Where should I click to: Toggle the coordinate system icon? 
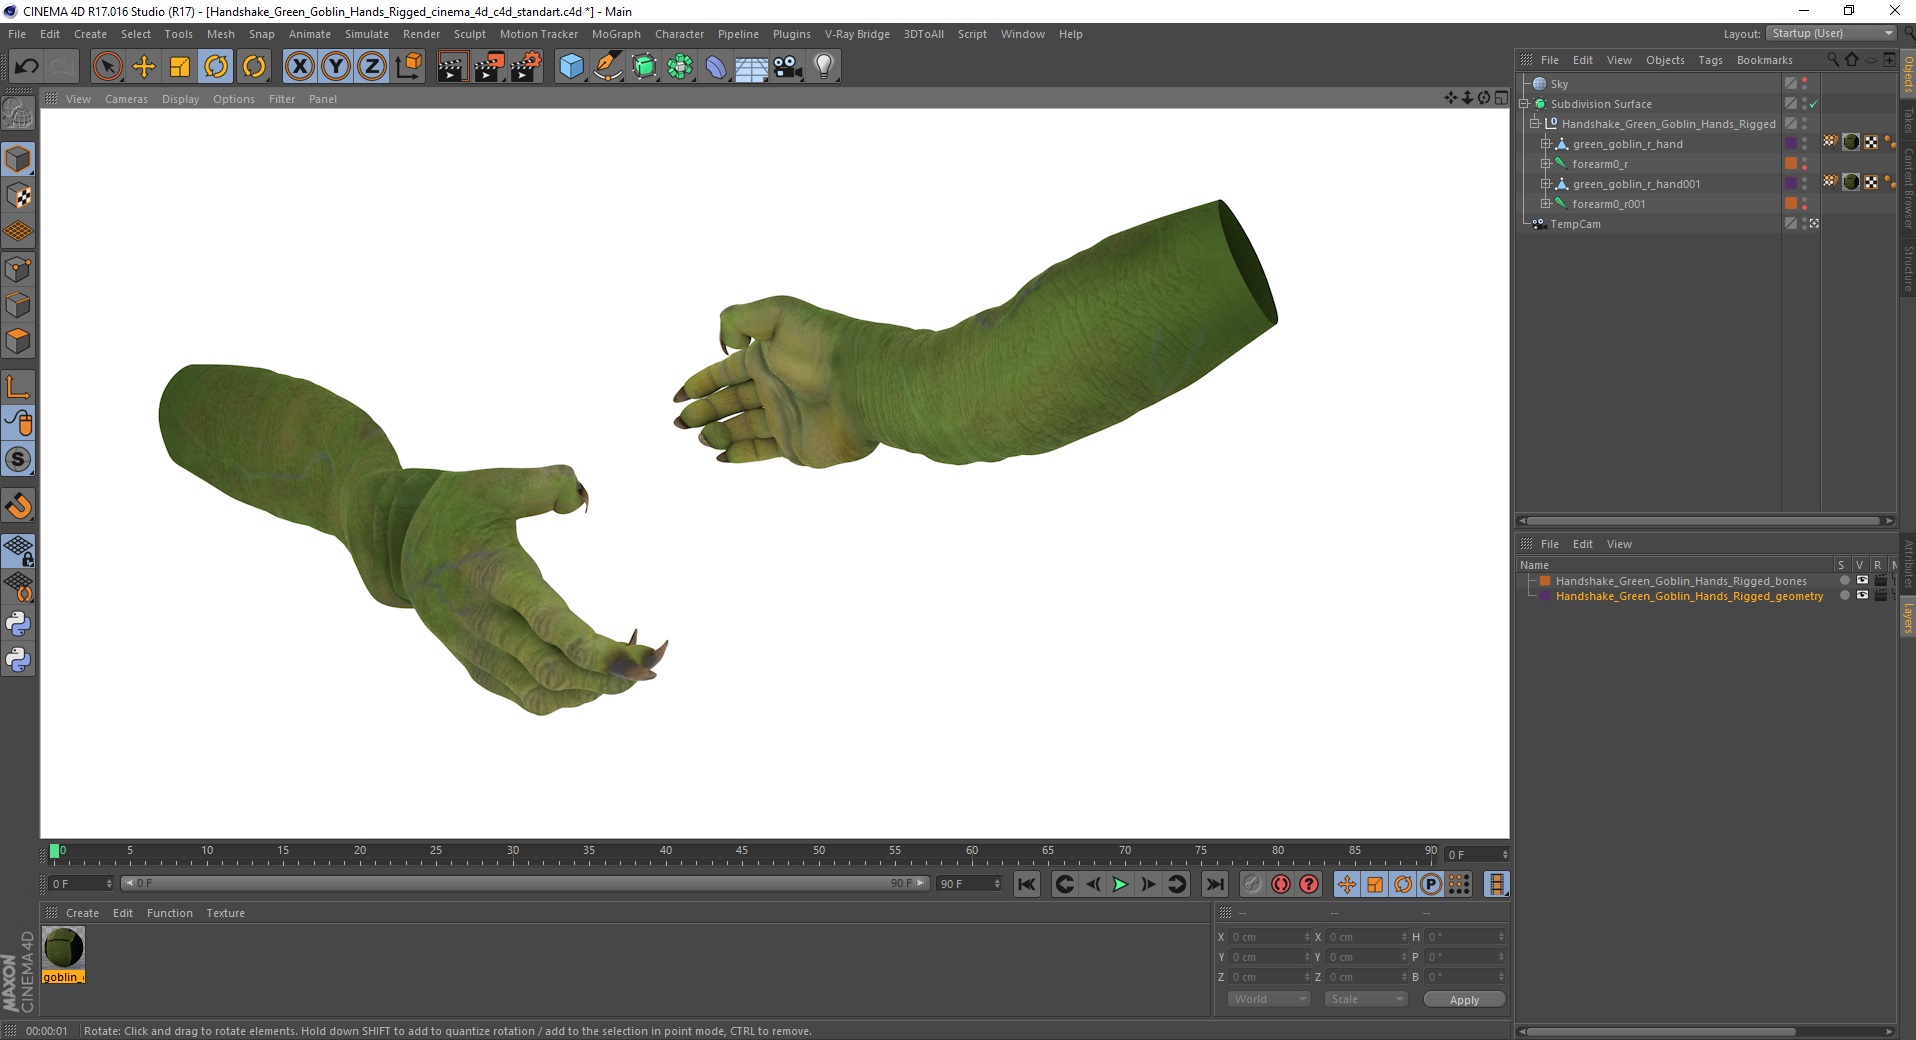point(409,67)
